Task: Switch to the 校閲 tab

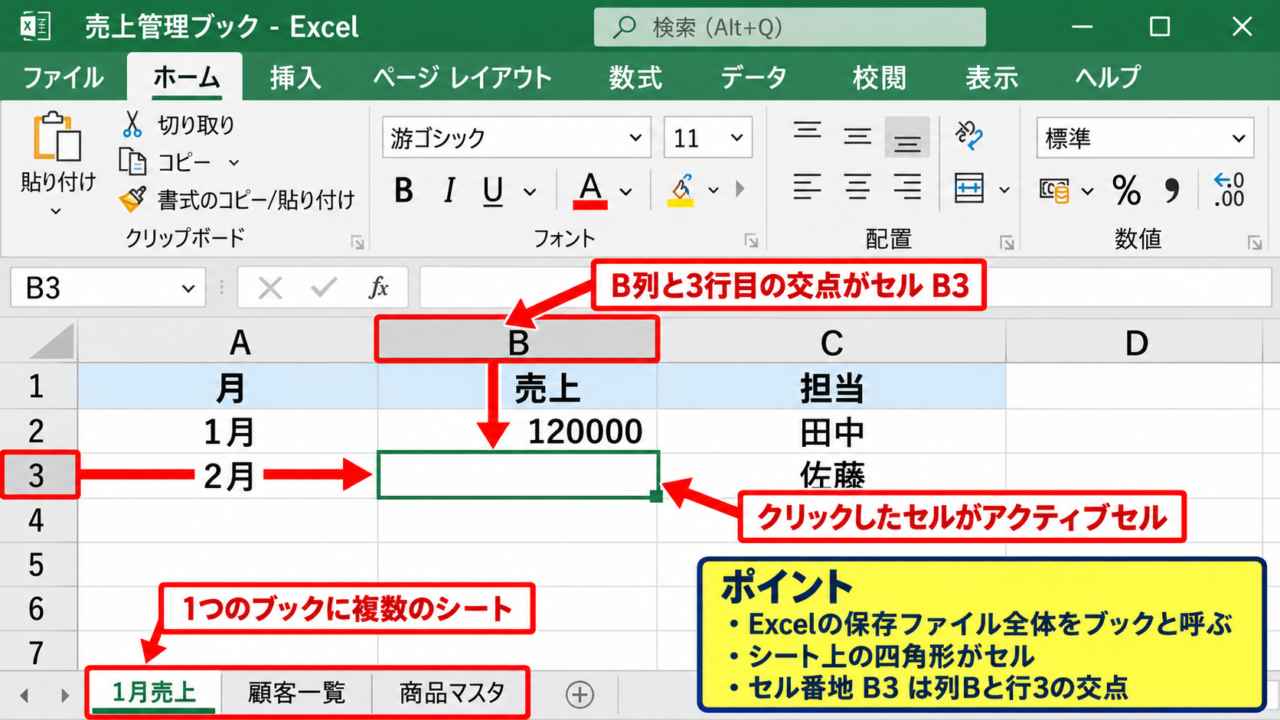Action: tap(879, 77)
